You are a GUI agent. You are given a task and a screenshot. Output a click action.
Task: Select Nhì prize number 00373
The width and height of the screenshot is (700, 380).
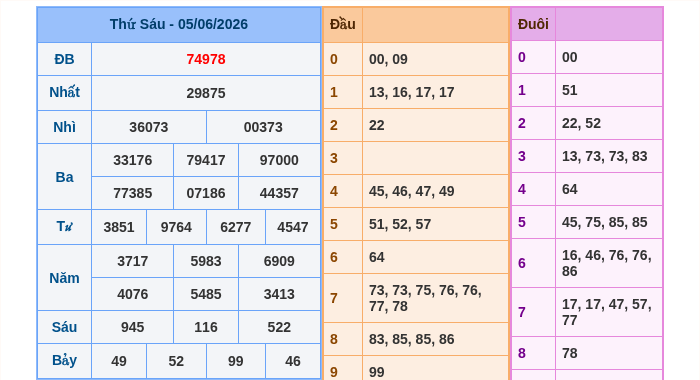pyautogui.click(x=263, y=127)
